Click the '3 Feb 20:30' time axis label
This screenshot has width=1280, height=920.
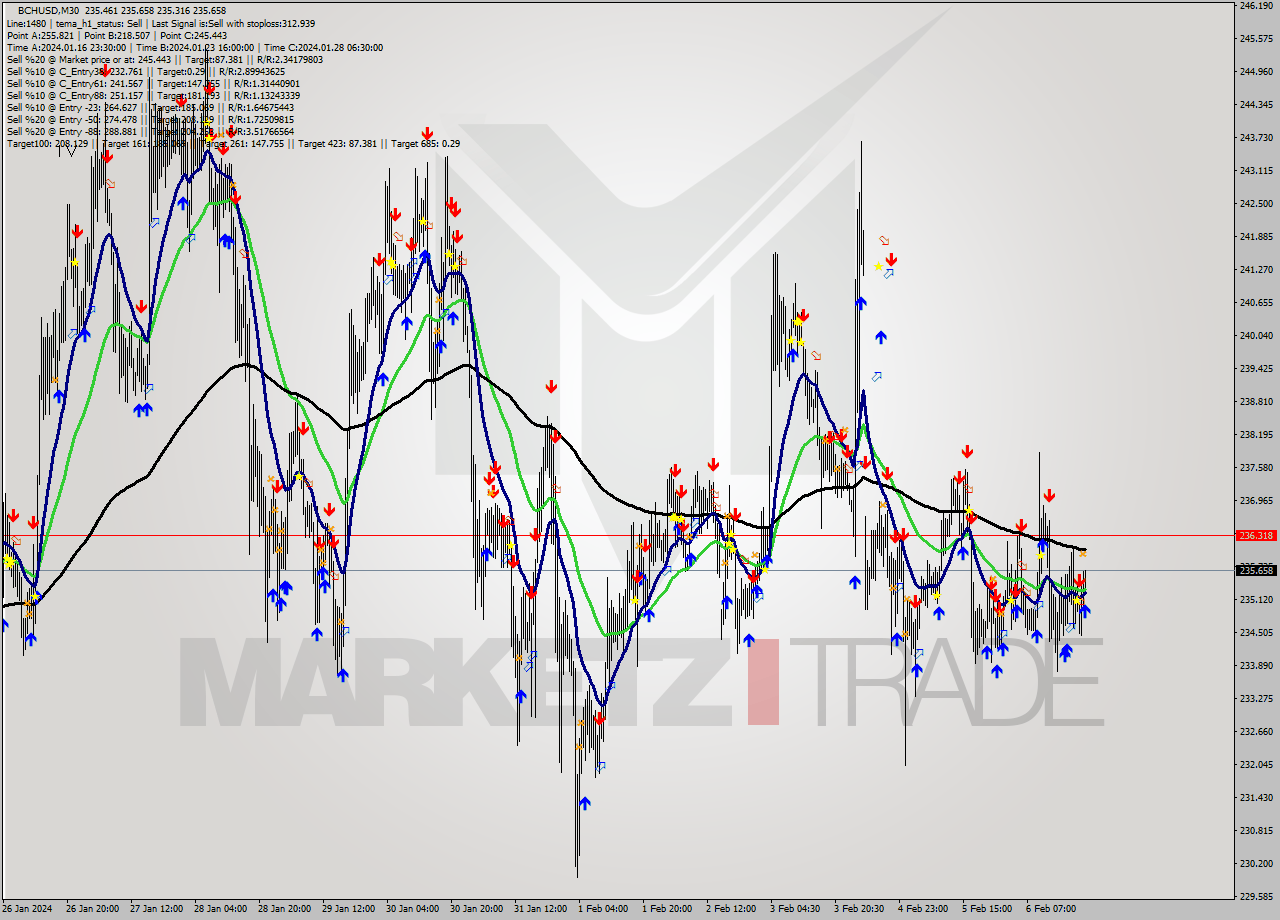coord(860,909)
